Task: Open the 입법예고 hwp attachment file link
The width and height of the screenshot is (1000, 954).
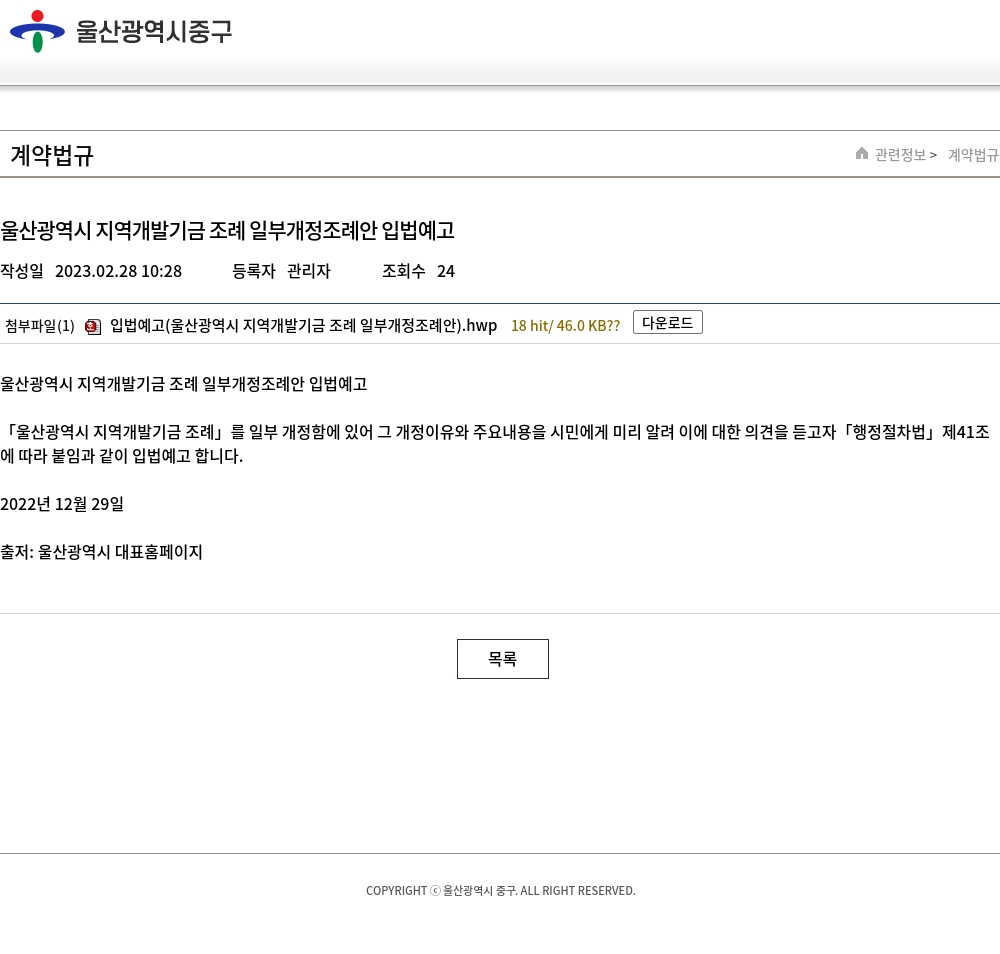Action: pyautogui.click(x=304, y=325)
